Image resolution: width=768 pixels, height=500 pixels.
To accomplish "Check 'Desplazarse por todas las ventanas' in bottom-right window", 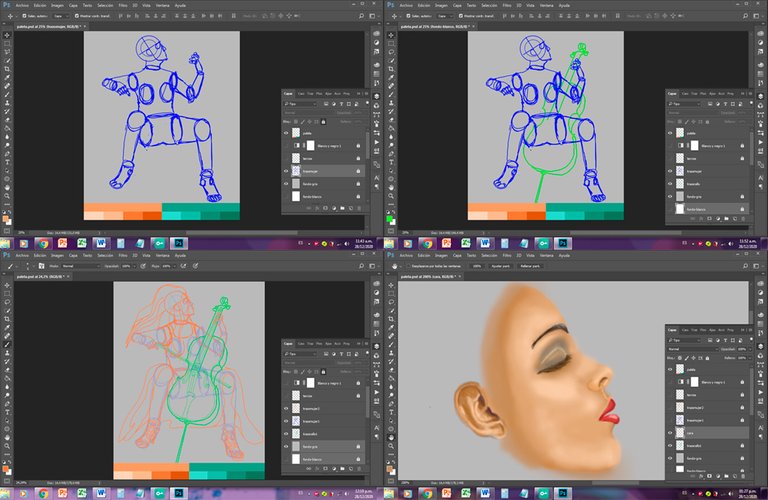I will tap(408, 266).
